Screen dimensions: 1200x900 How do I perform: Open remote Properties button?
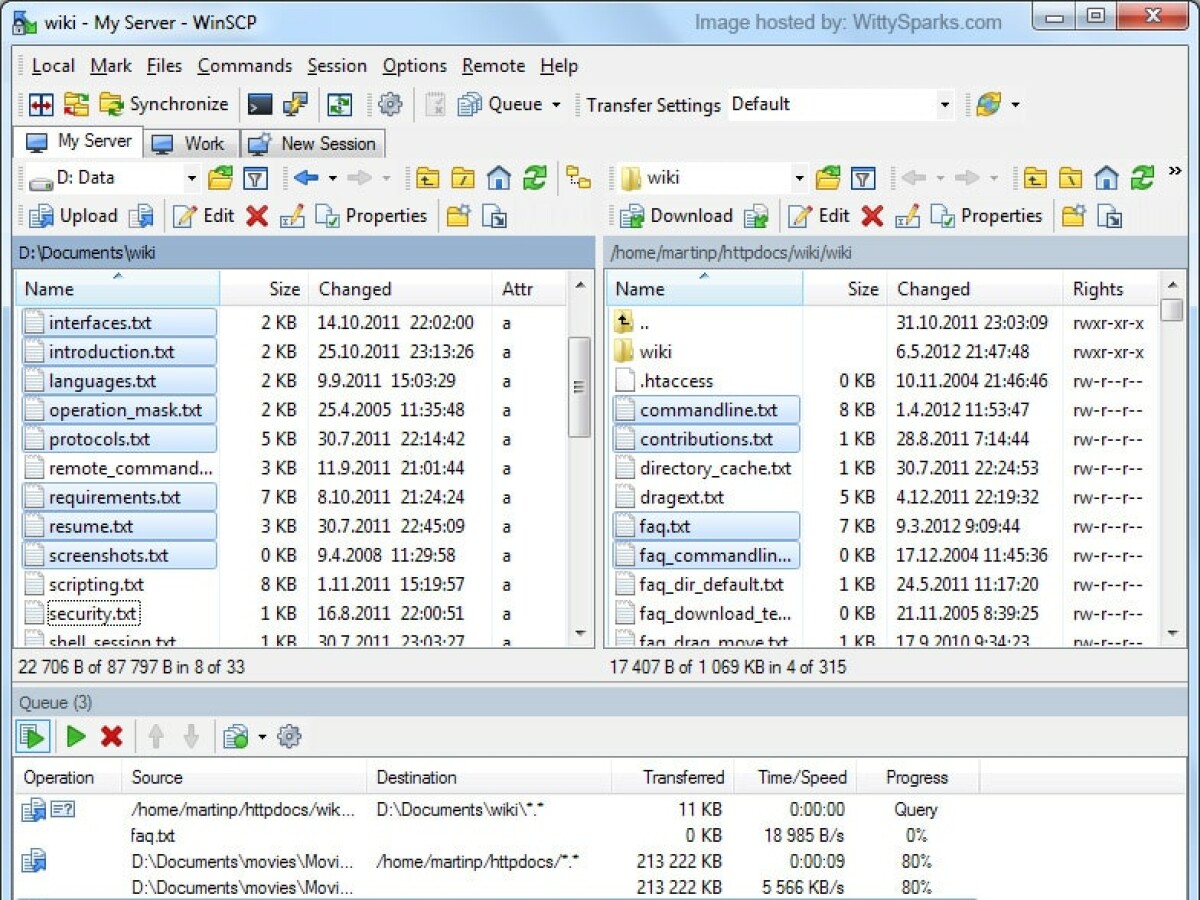tap(986, 216)
